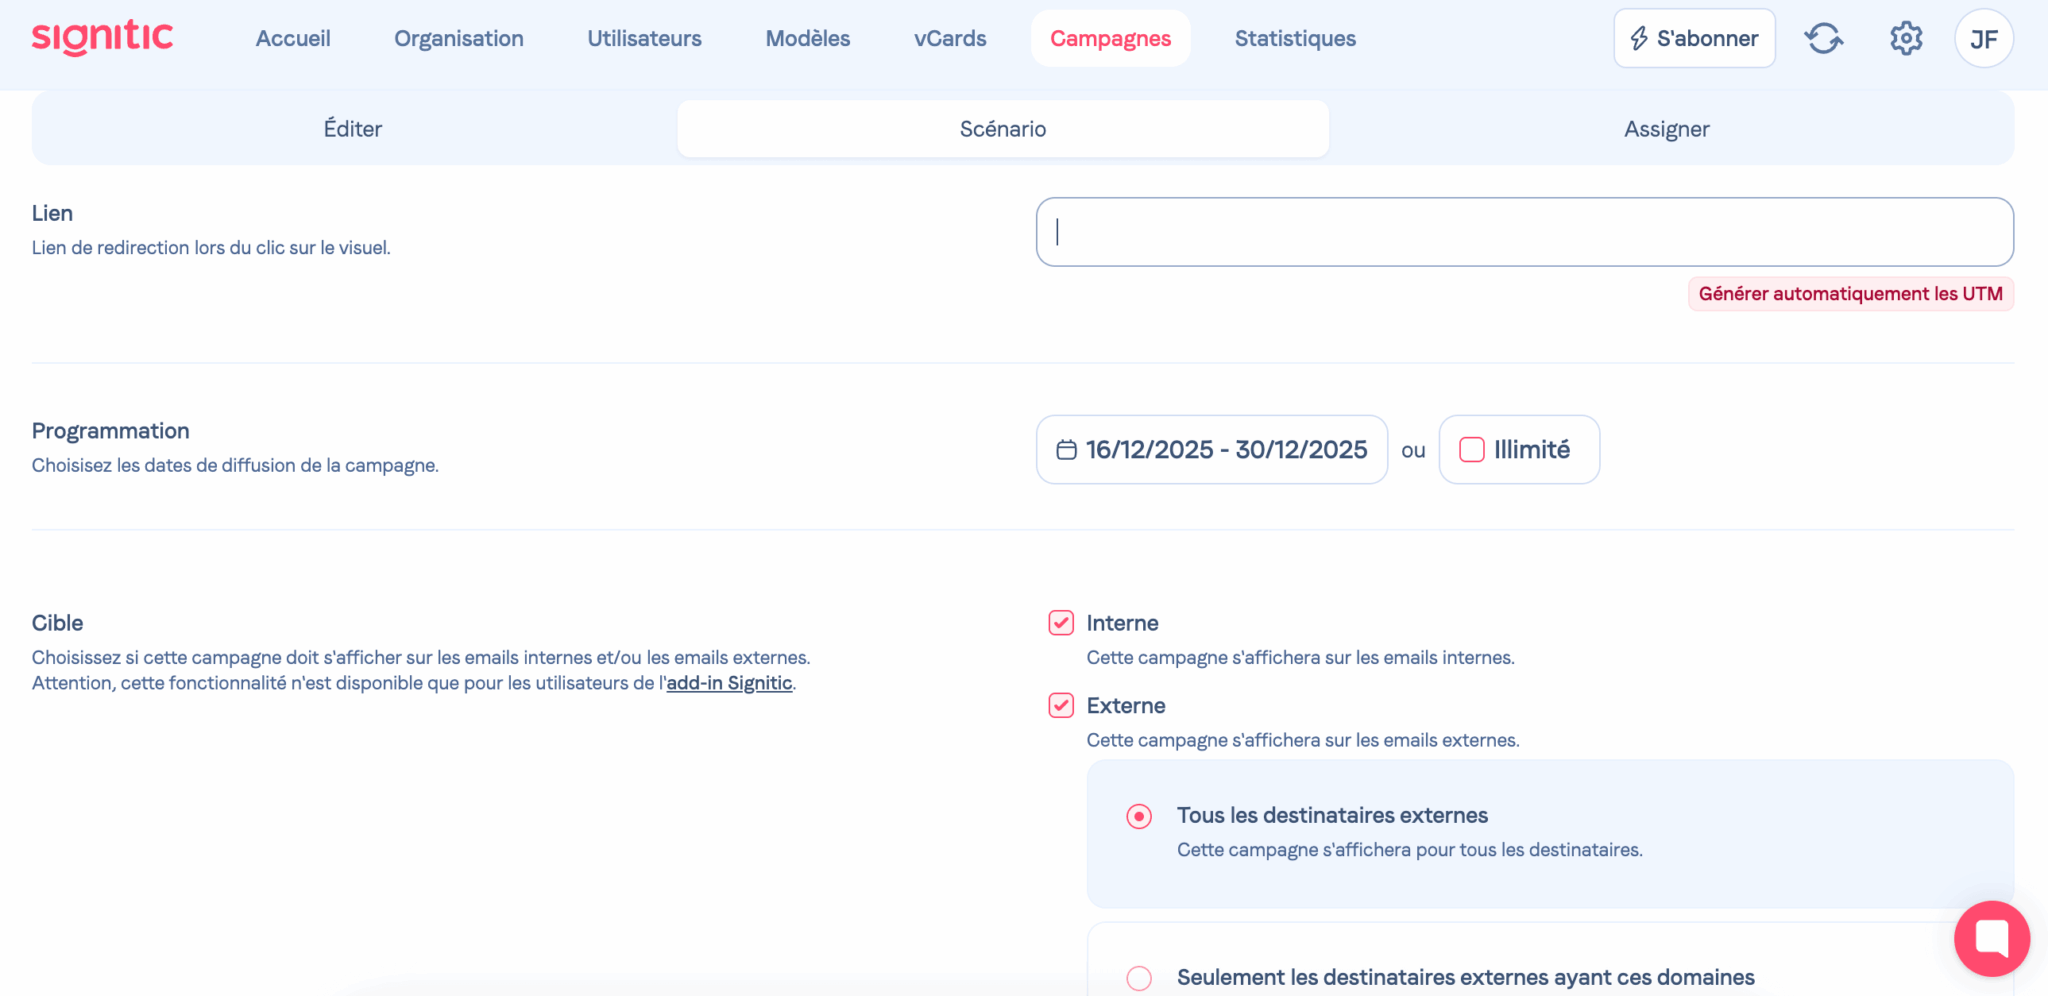The width and height of the screenshot is (2048, 996).
Task: Follow the add-in Signitic link
Action: pyautogui.click(x=729, y=683)
